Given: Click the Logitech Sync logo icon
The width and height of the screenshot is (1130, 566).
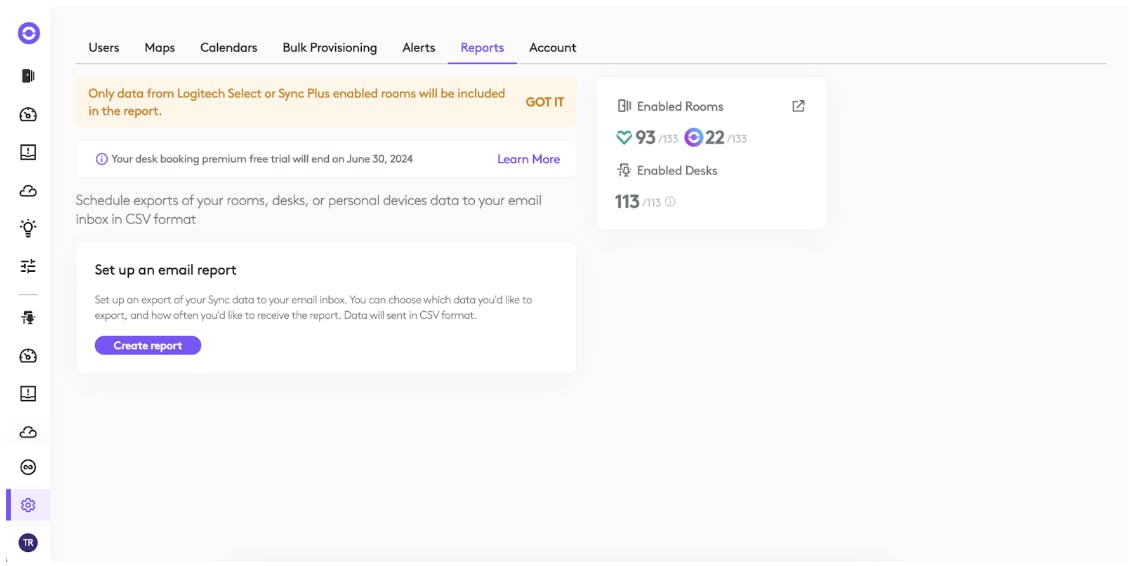Looking at the screenshot, I should coord(28,33).
